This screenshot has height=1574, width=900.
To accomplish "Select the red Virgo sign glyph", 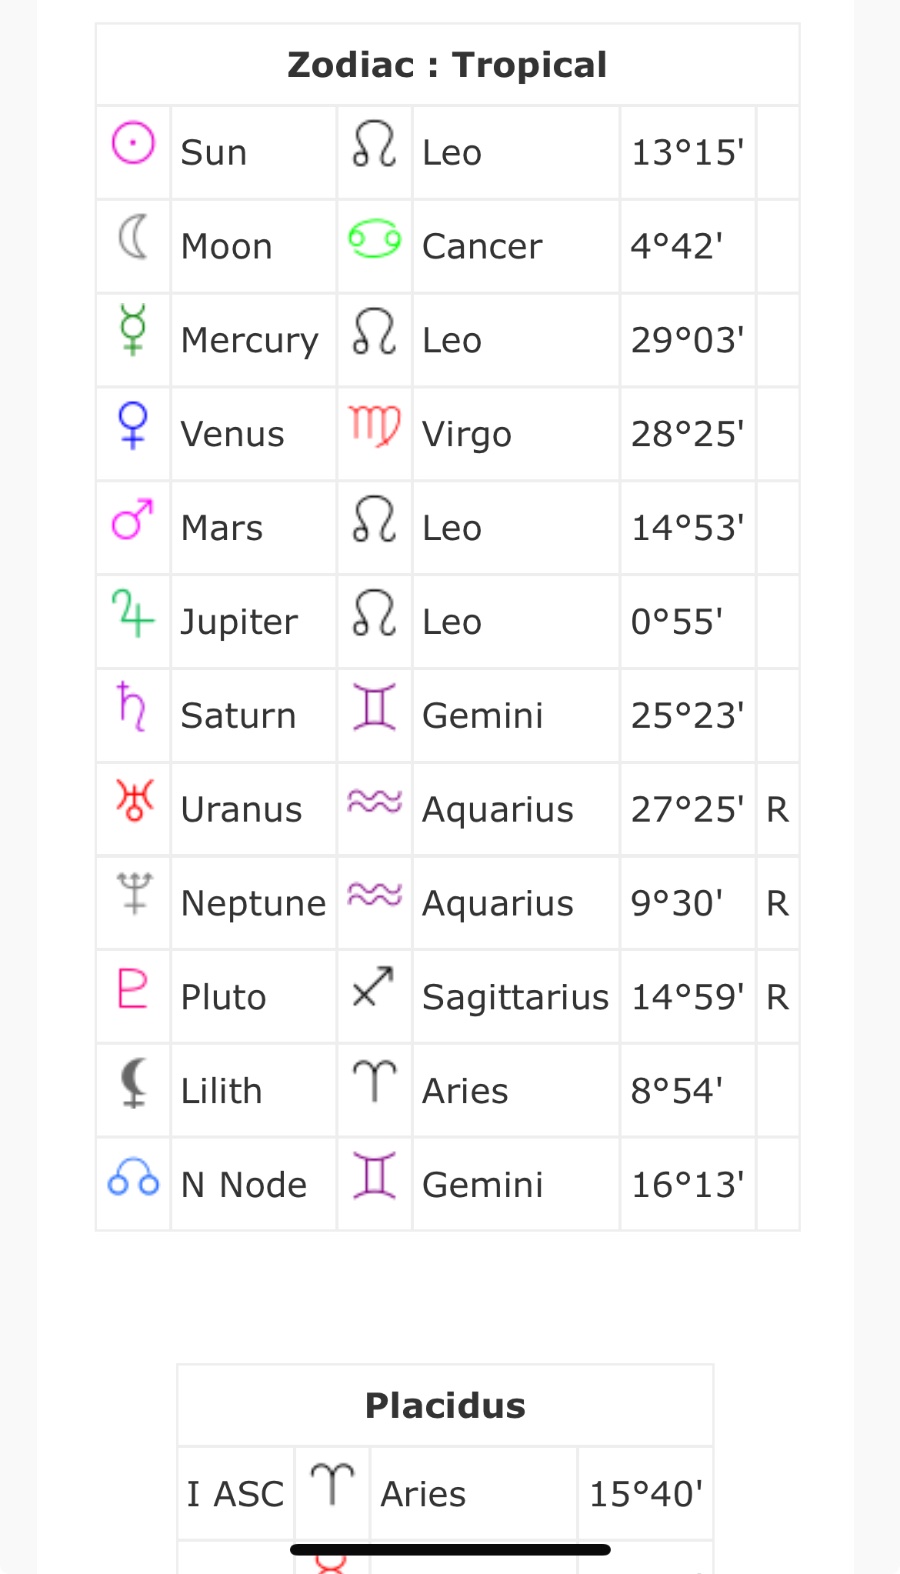I will [375, 425].
